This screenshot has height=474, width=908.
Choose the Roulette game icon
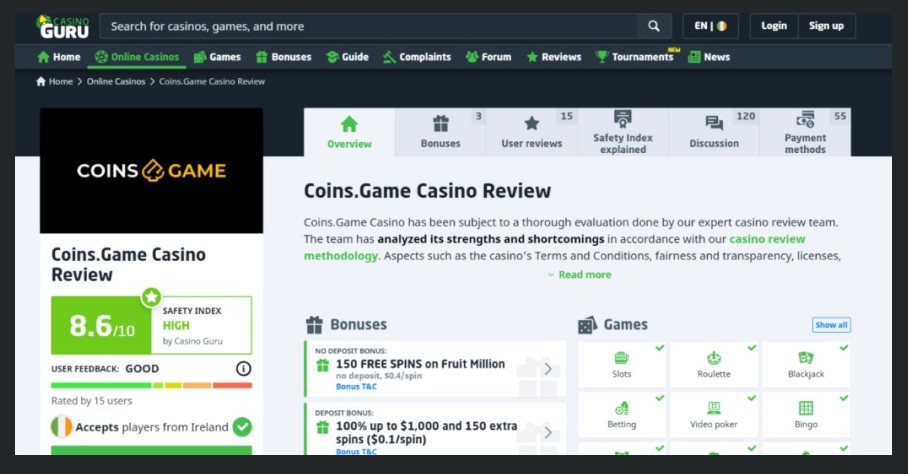coord(713,358)
